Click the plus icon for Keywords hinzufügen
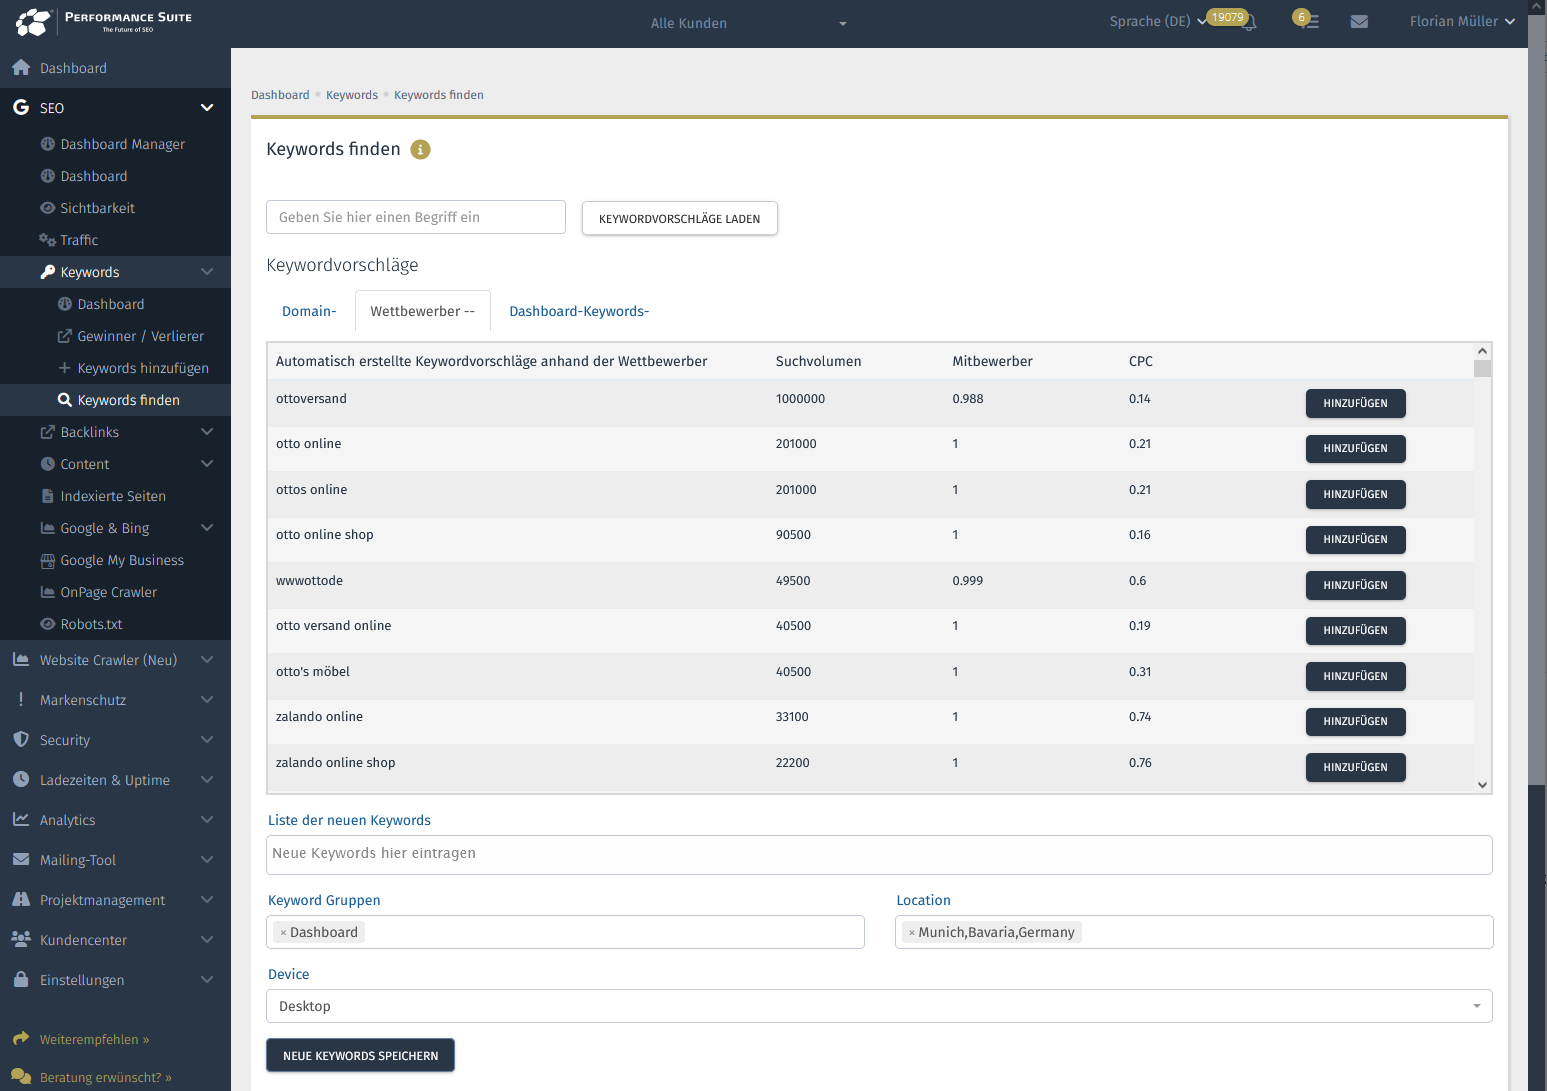Viewport: 1547px width, 1091px height. coord(65,368)
